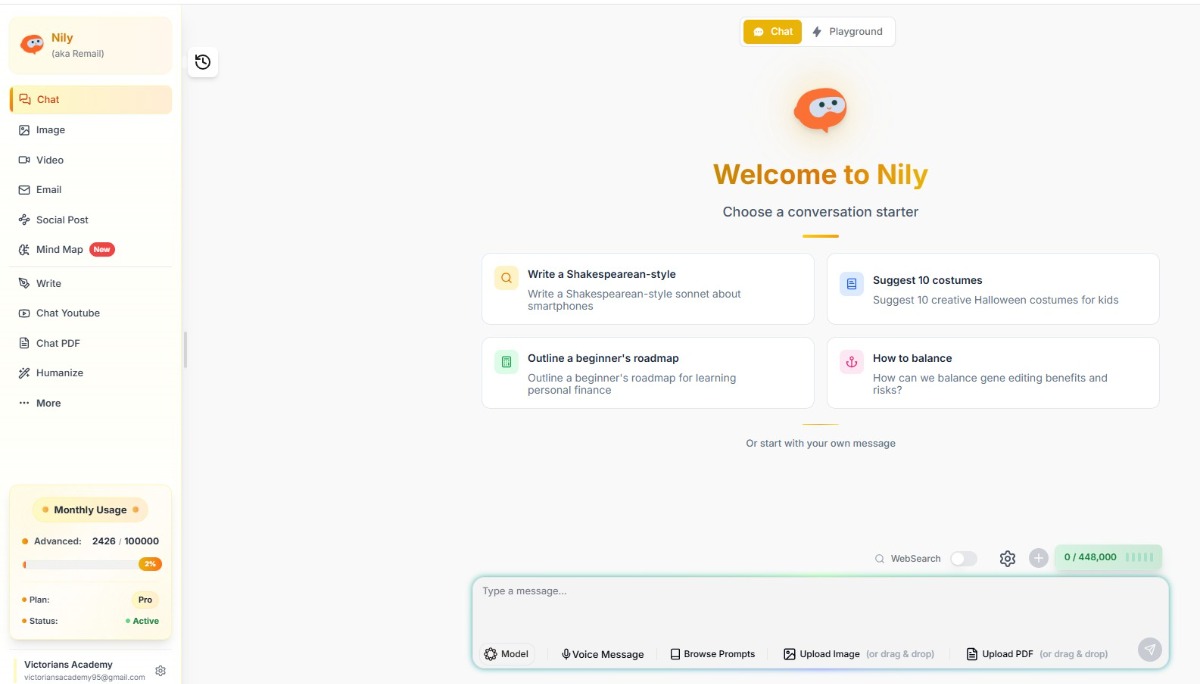Image resolution: width=1200 pixels, height=684 pixels.
Task: Toggle the WebSearch switch on
Action: pos(963,558)
